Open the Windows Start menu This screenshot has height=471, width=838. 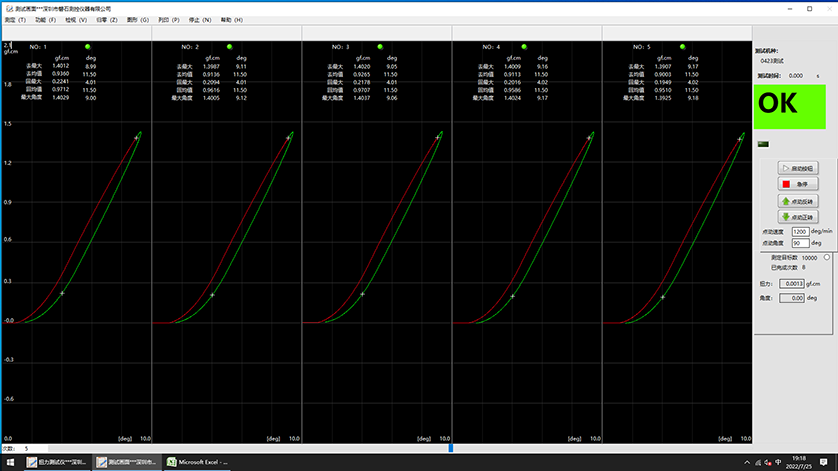coord(8,462)
